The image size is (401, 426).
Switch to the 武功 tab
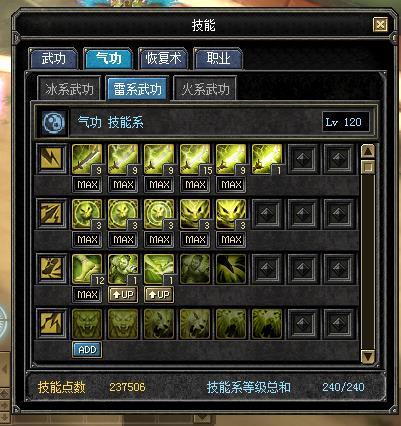[54, 59]
